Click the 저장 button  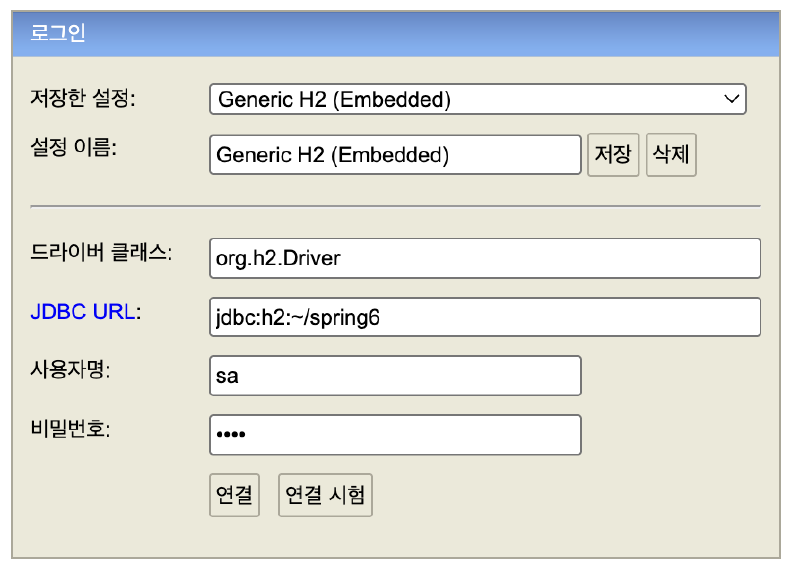point(613,155)
